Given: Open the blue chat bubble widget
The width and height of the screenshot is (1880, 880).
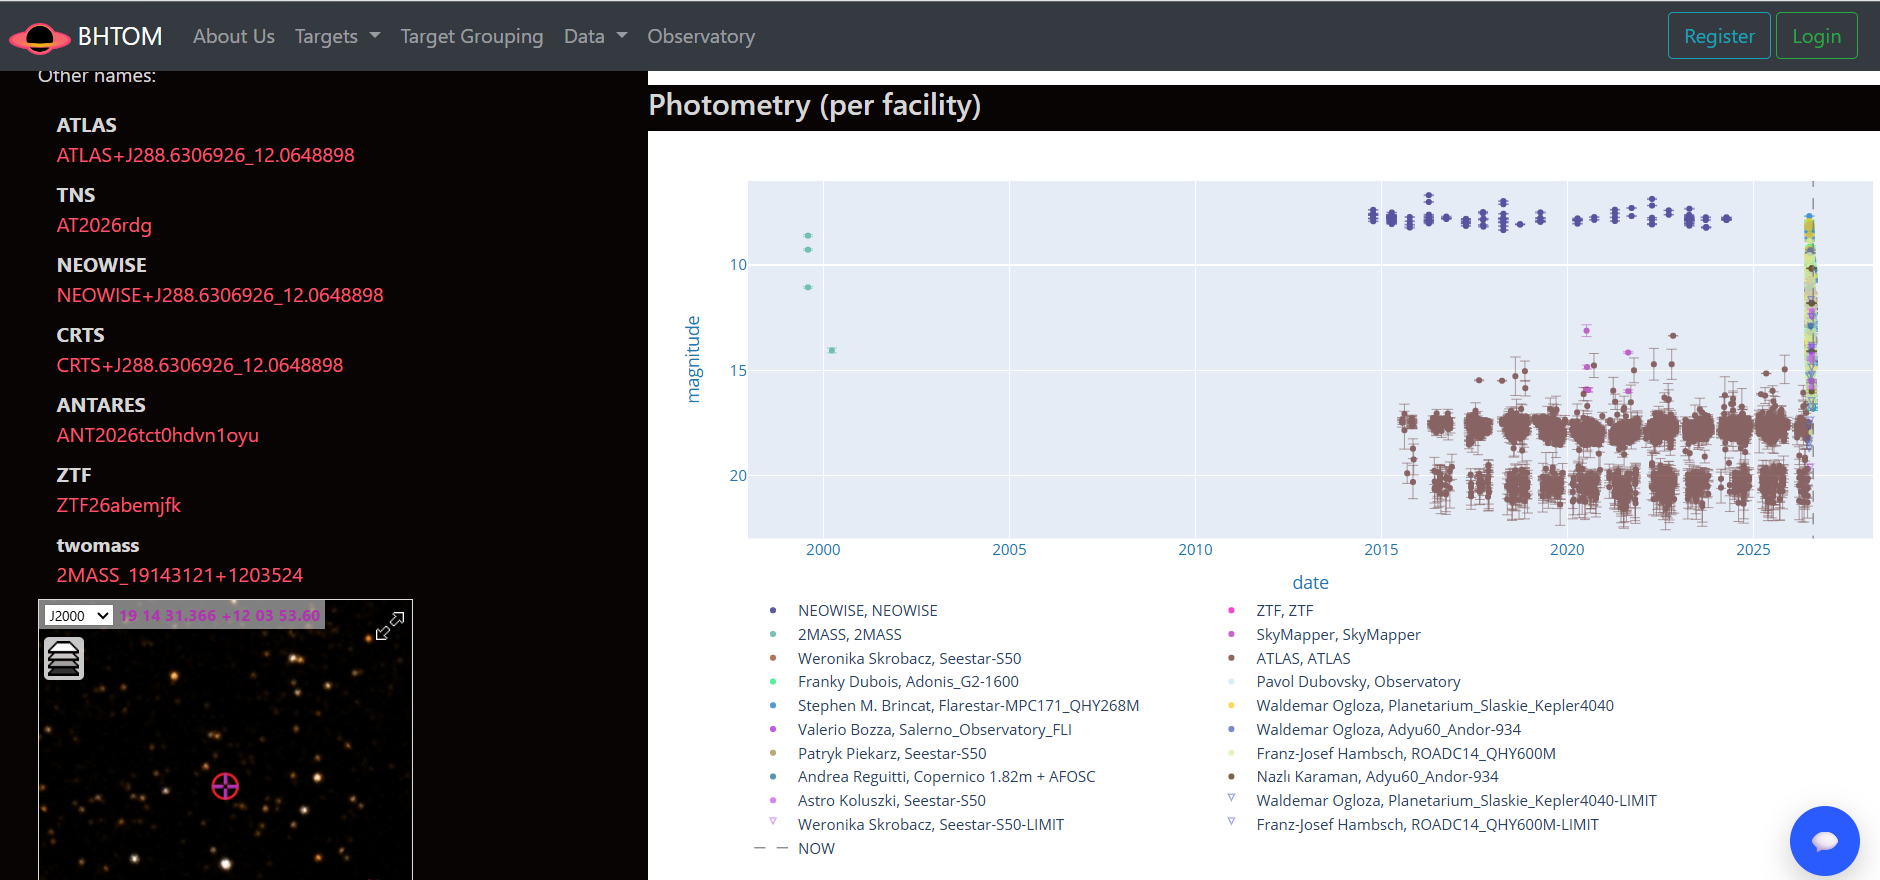Looking at the screenshot, I should [1824, 841].
